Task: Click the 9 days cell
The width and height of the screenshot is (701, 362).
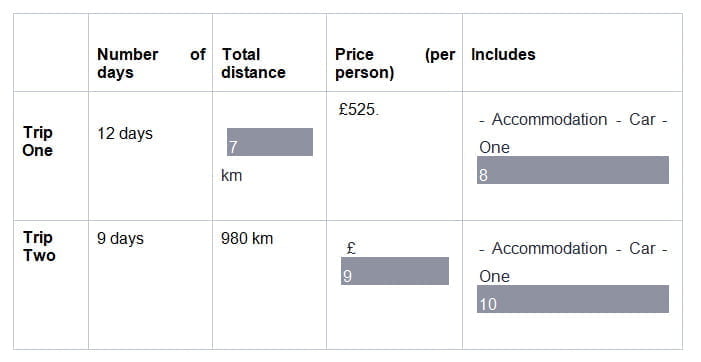Action: click(x=120, y=239)
